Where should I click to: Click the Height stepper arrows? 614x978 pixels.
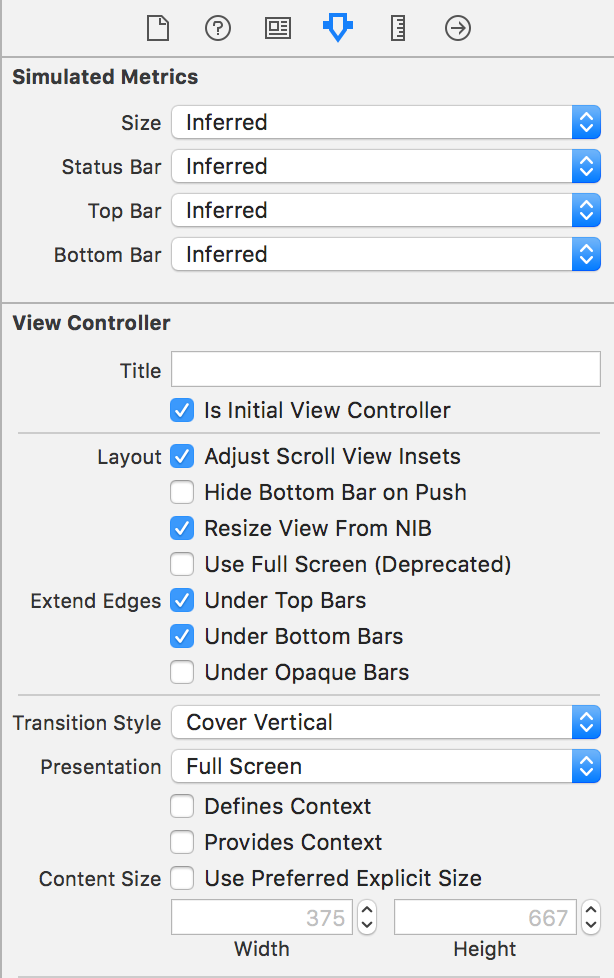[x=590, y=917]
